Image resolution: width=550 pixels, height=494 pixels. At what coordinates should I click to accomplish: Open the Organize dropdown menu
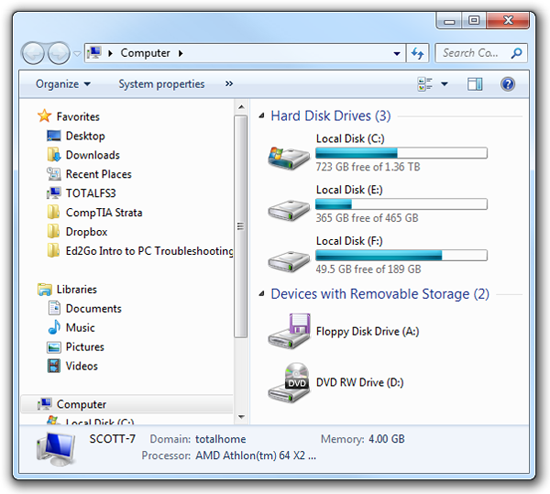pyautogui.click(x=63, y=84)
